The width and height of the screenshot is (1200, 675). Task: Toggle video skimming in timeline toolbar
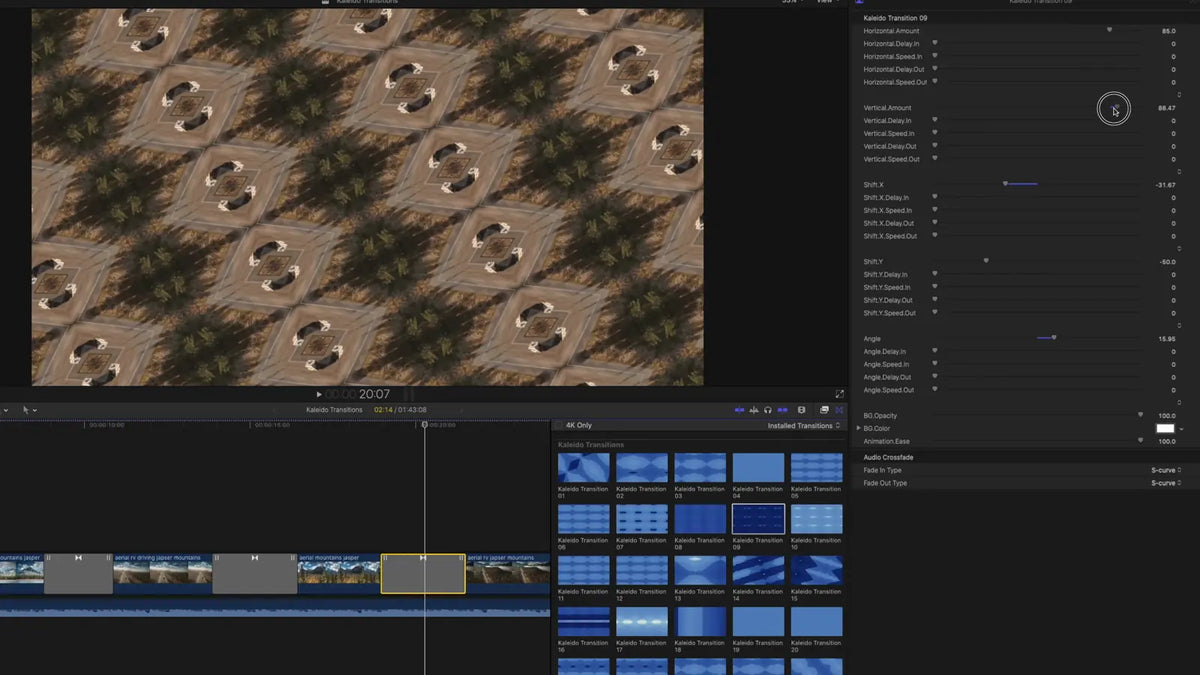click(x=740, y=410)
